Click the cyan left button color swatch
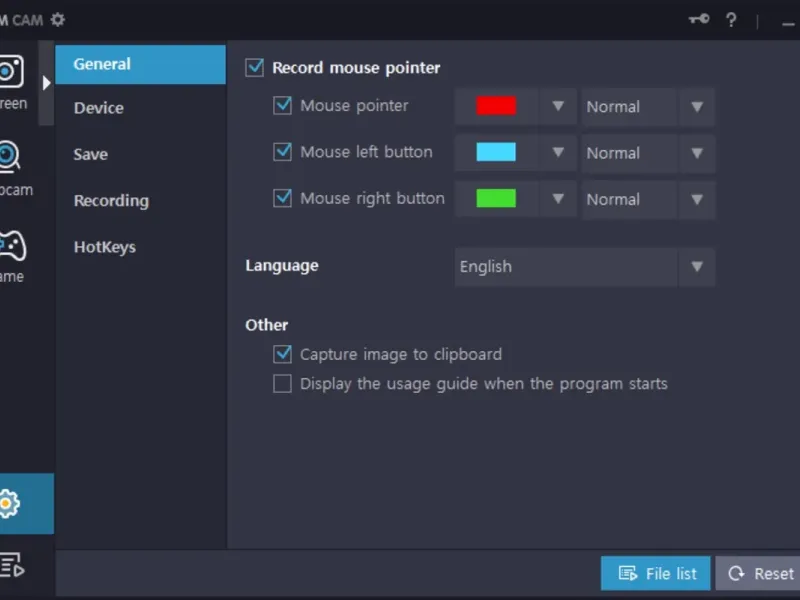The height and width of the screenshot is (600, 800). pyautogui.click(x=496, y=152)
